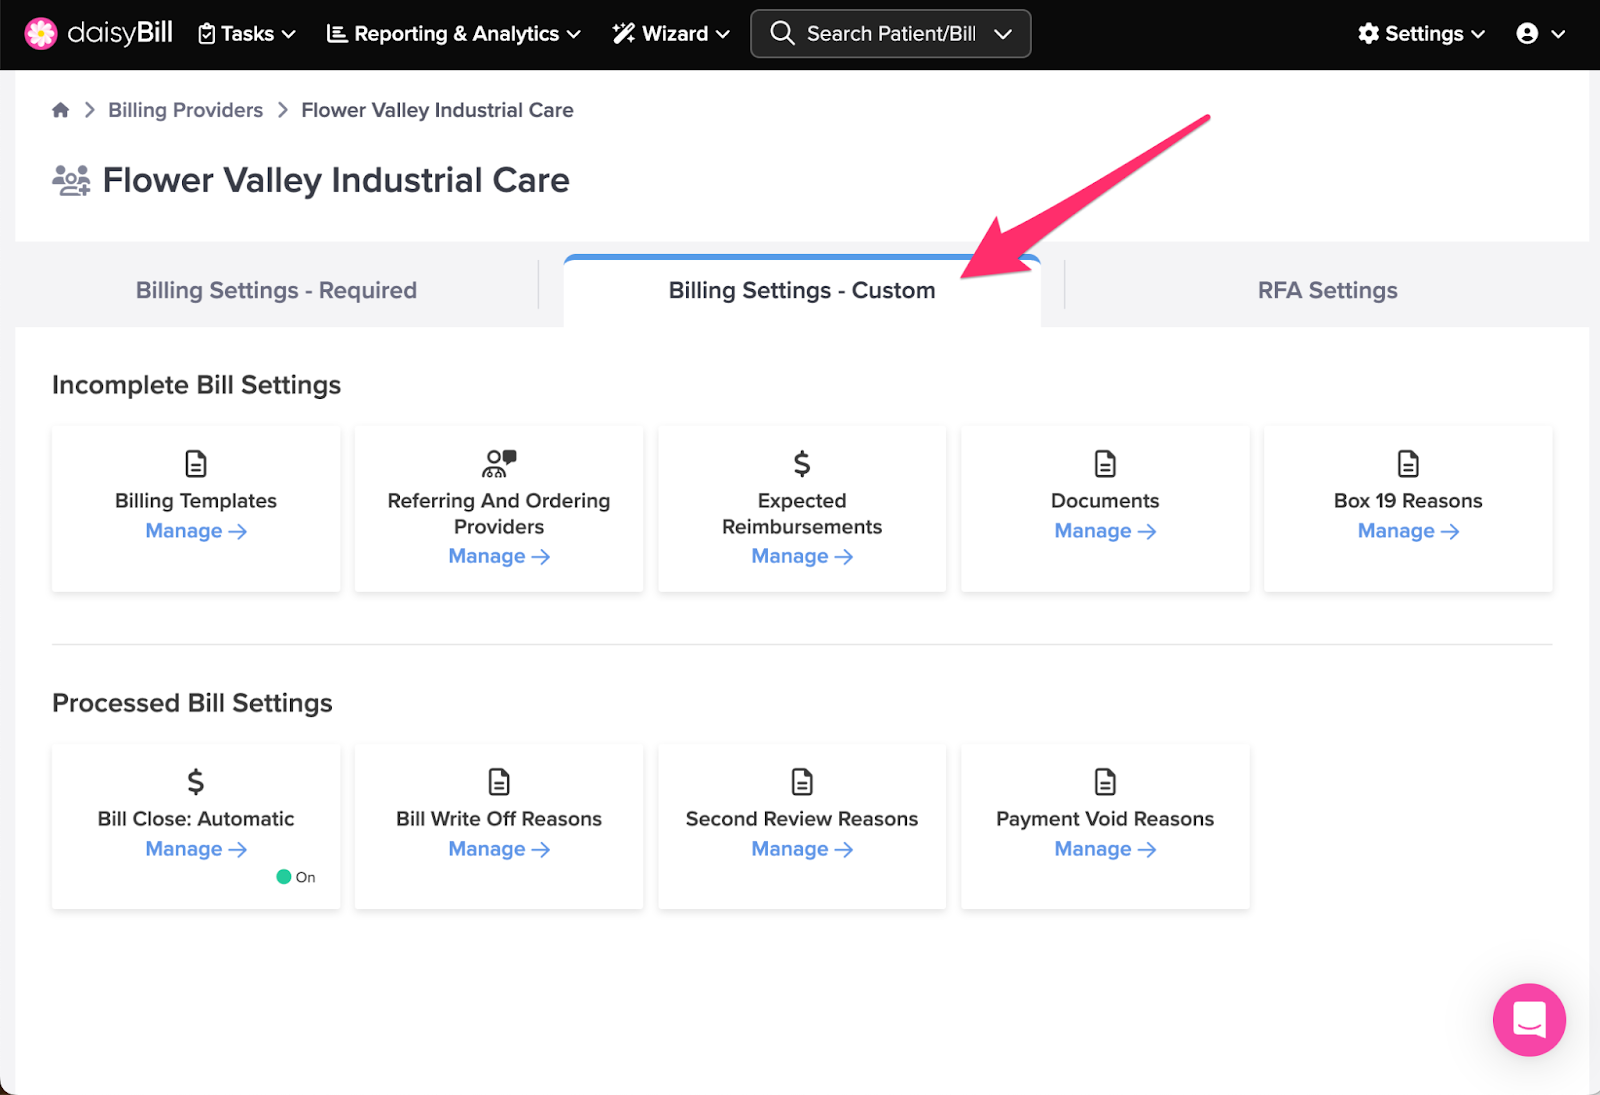The height and width of the screenshot is (1095, 1600).
Task: Manage Bill Write Off Reasons
Action: click(499, 849)
